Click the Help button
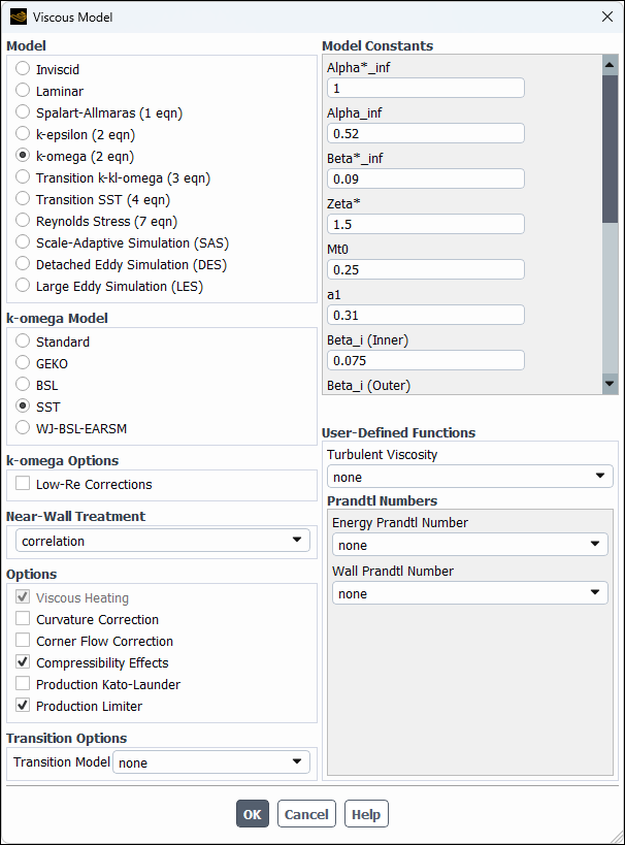Viewport: 625px width, 845px height. (x=366, y=814)
